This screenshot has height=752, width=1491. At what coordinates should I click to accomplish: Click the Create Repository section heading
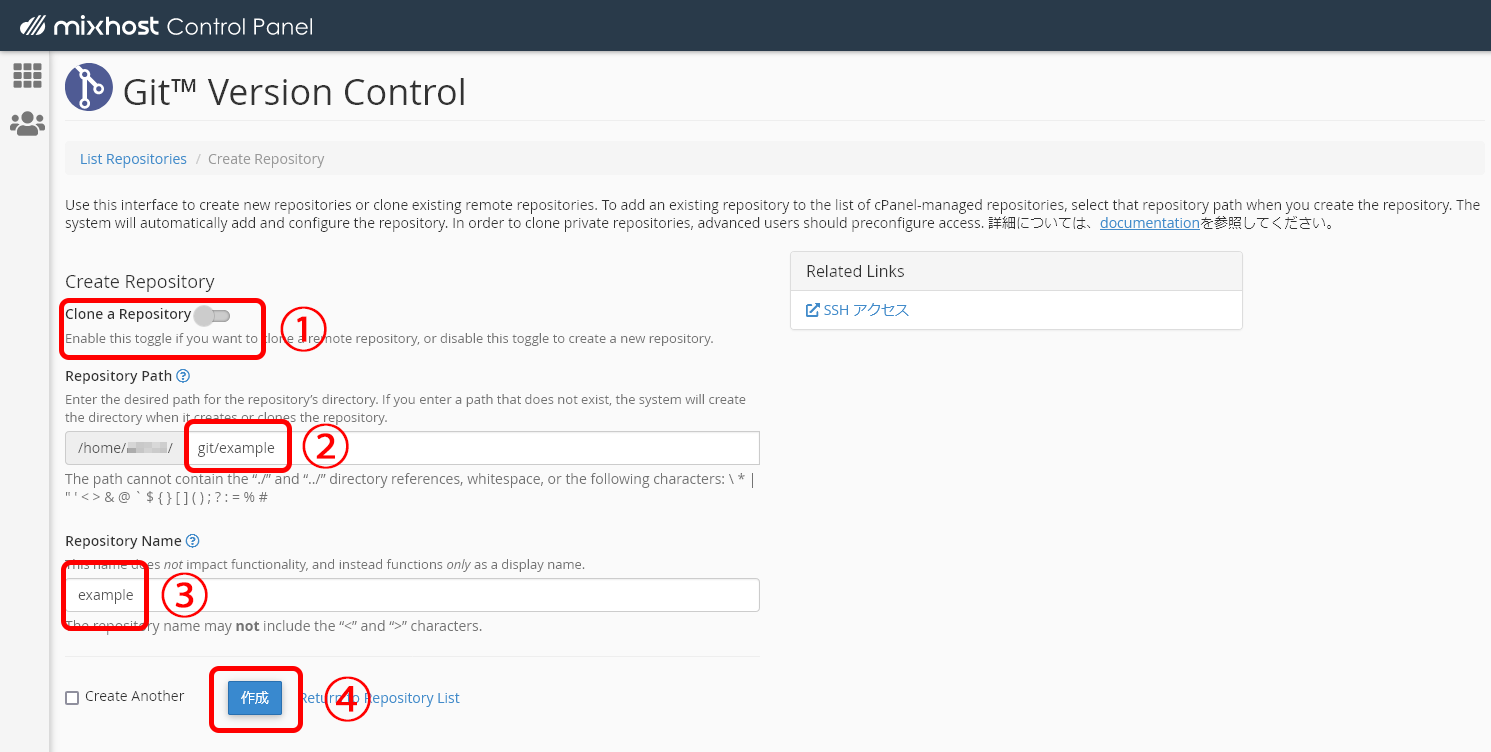coord(140,282)
